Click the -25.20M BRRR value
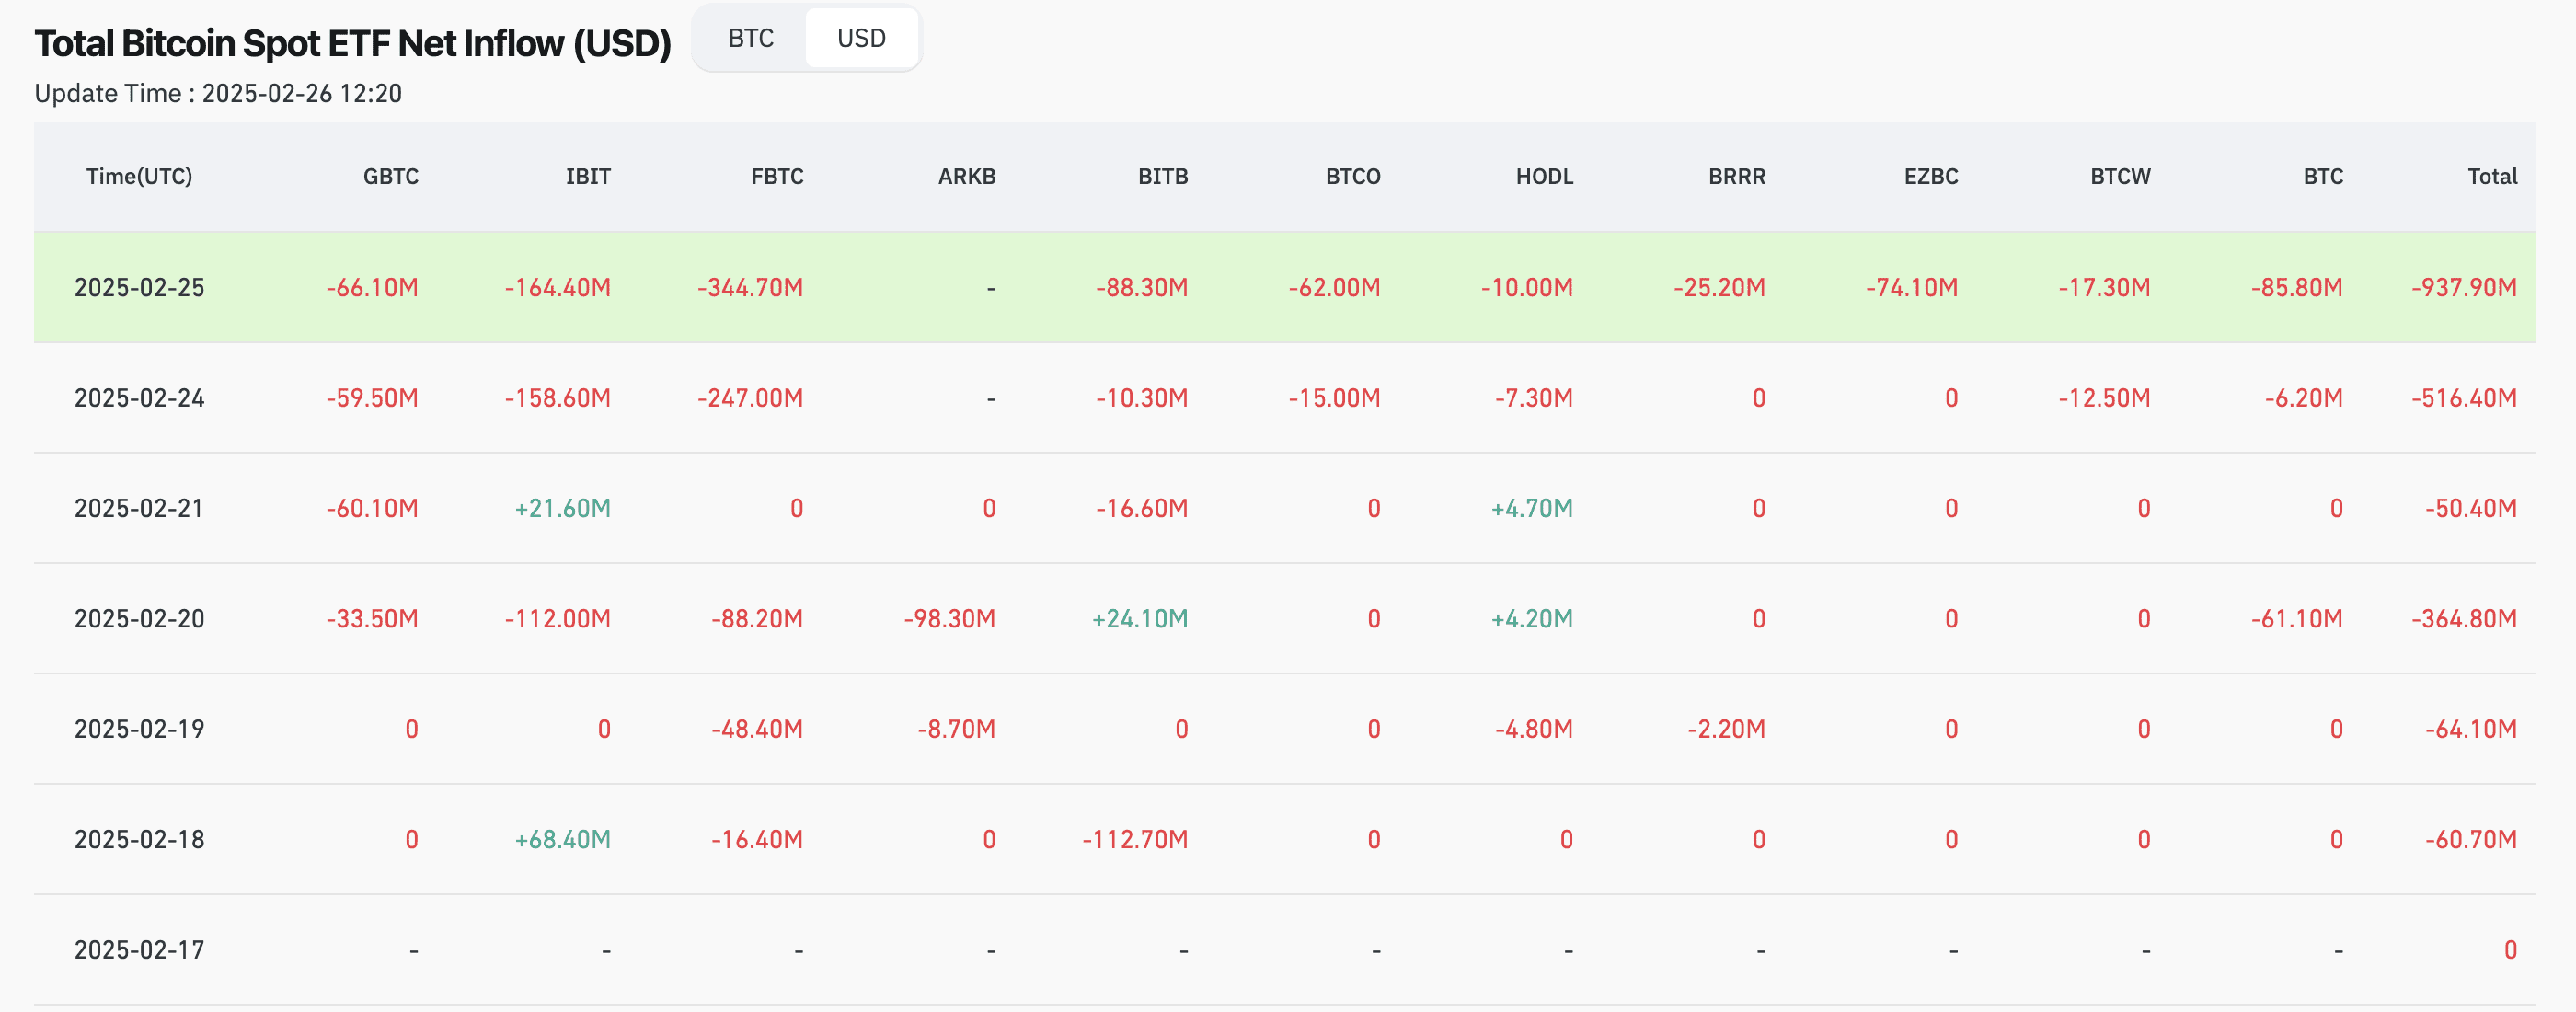This screenshot has width=2576, height=1012. [1719, 288]
